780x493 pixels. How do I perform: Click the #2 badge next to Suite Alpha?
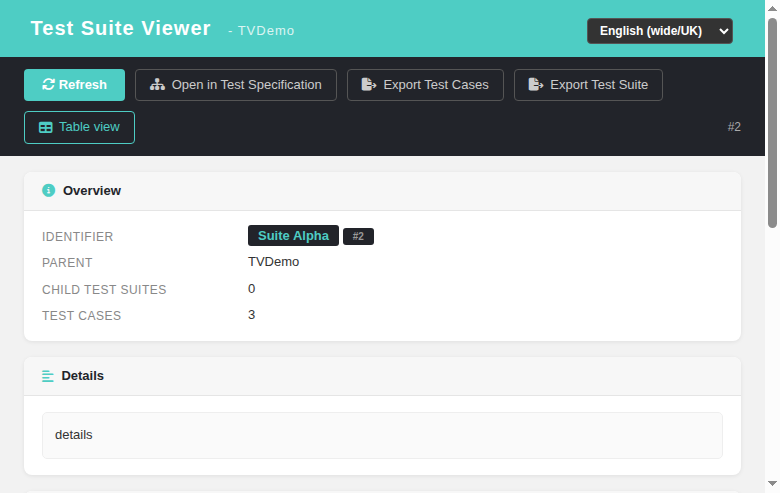coord(358,236)
